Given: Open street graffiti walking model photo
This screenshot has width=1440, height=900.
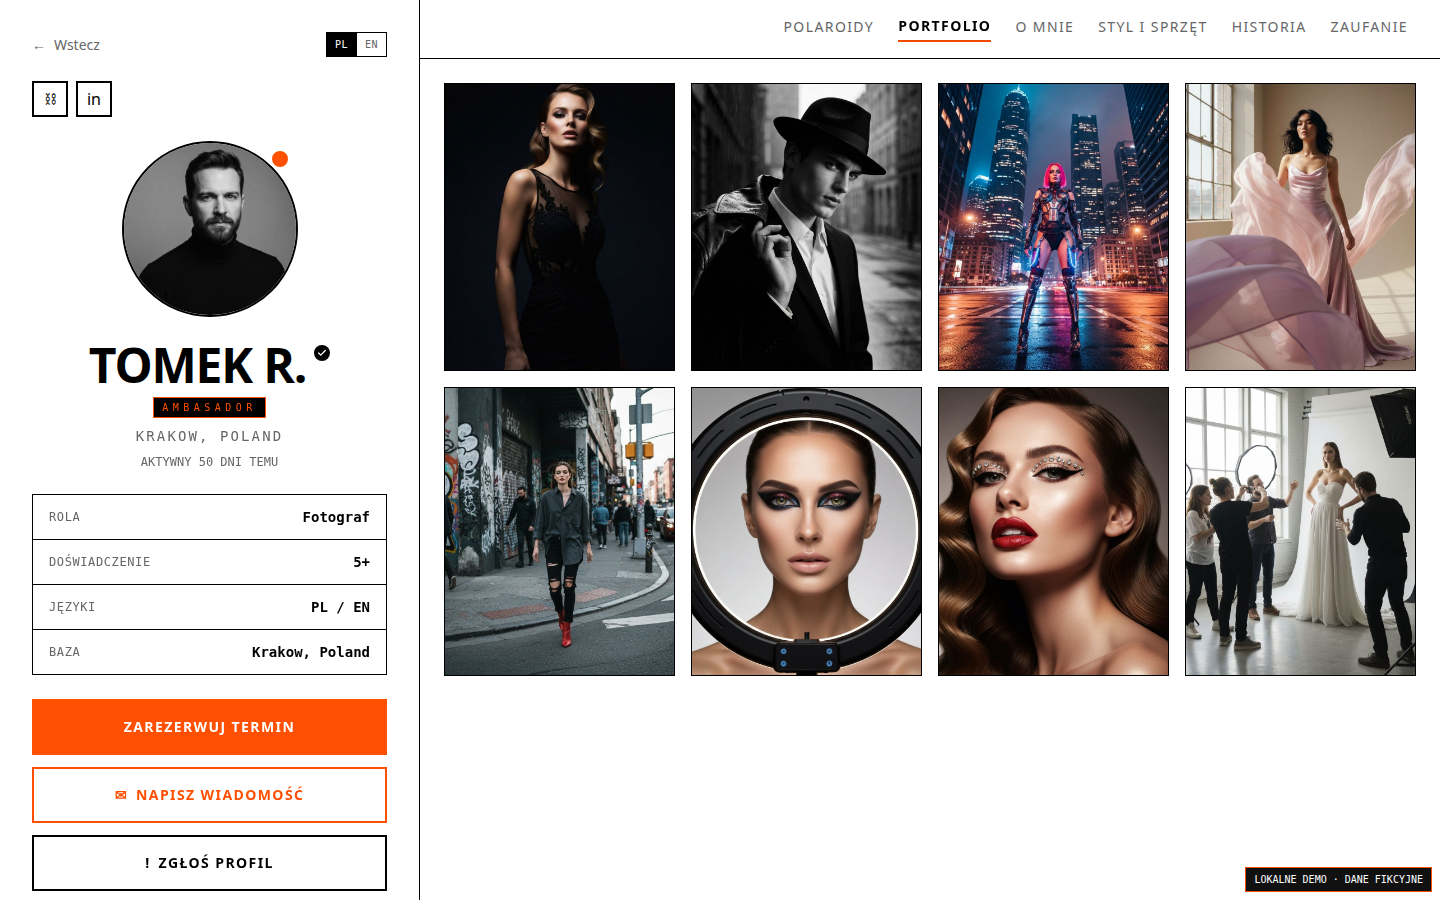Looking at the screenshot, I should coord(559,531).
